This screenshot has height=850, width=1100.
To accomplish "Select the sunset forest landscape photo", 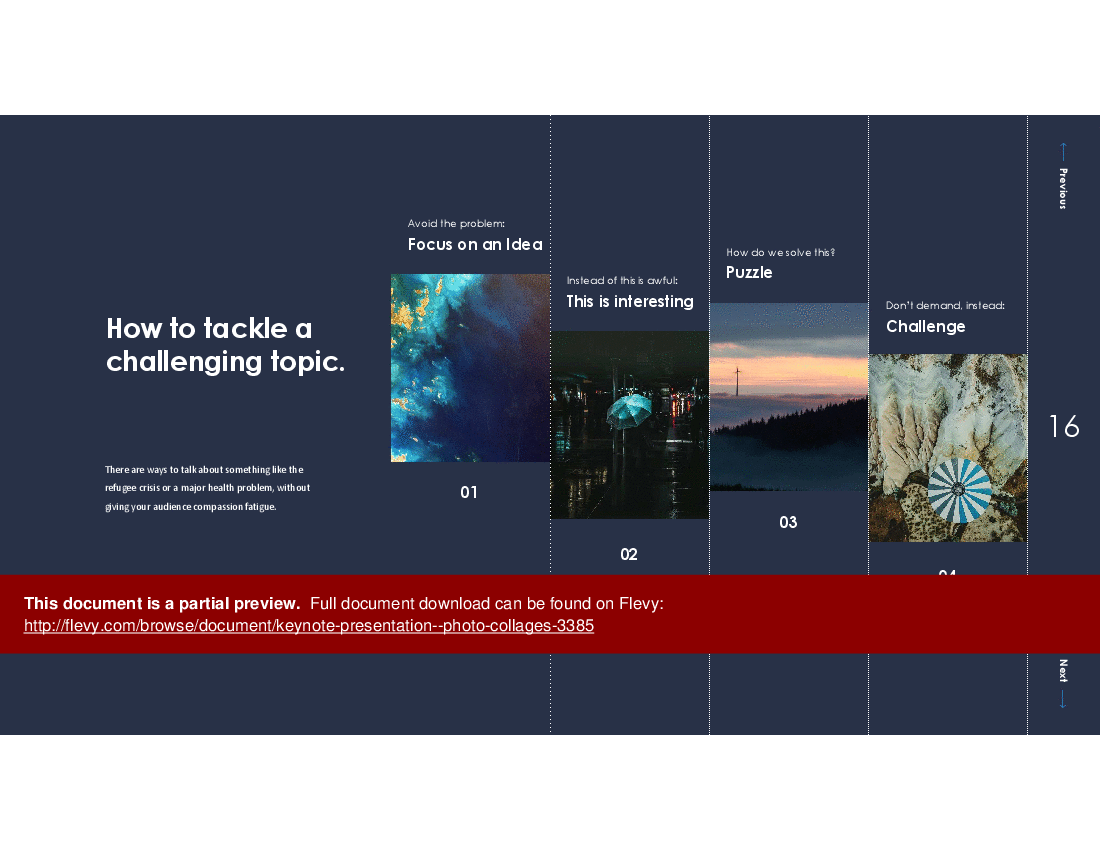I will (788, 397).
